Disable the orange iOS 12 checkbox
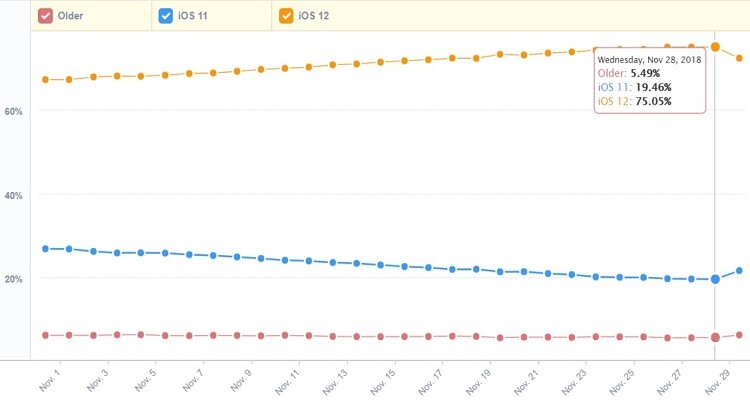The height and width of the screenshot is (400, 750). point(286,16)
